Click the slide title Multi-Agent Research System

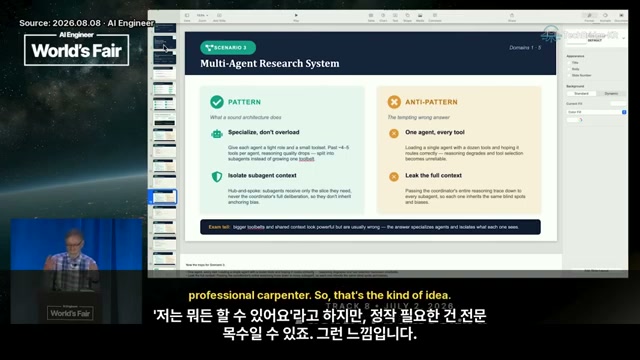coord(269,64)
